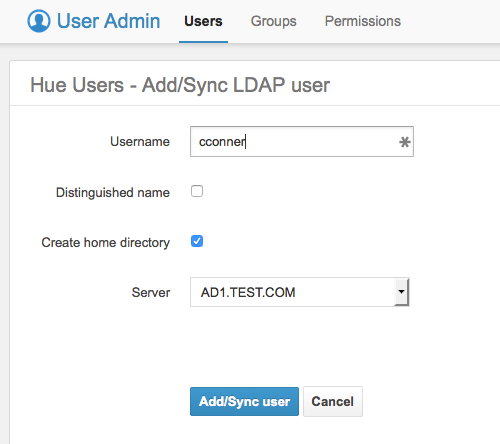Open the Server combo box showing AD1.TEST.COM
The image size is (500, 444).
299,292
